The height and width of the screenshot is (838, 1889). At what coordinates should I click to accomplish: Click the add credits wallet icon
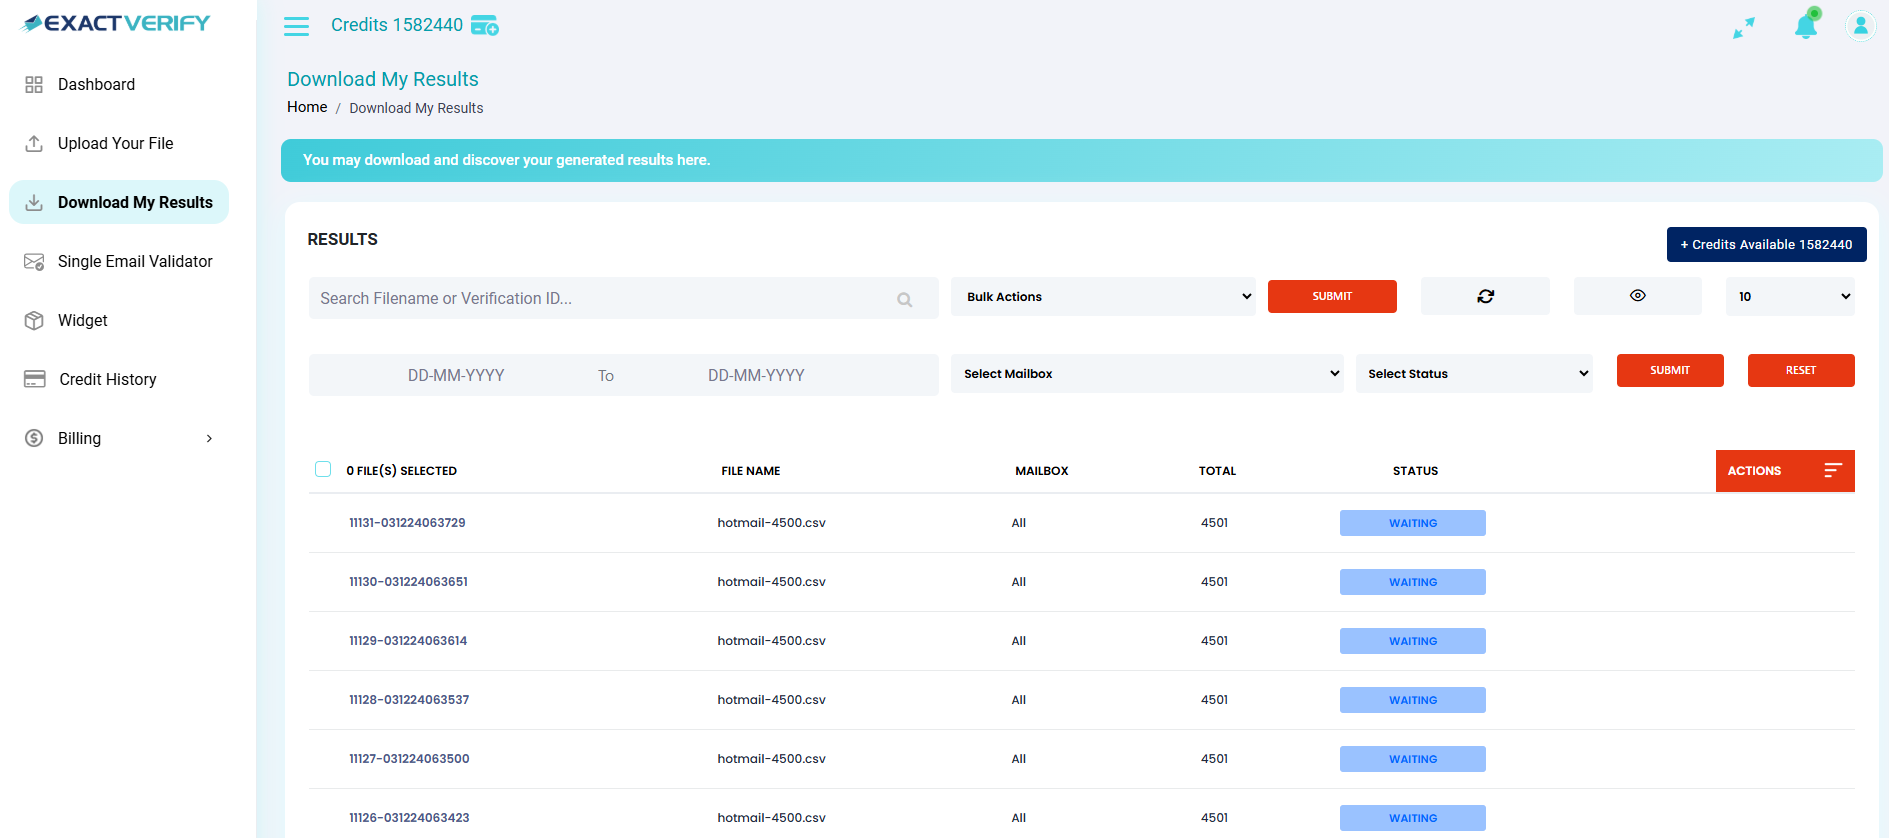(x=485, y=26)
